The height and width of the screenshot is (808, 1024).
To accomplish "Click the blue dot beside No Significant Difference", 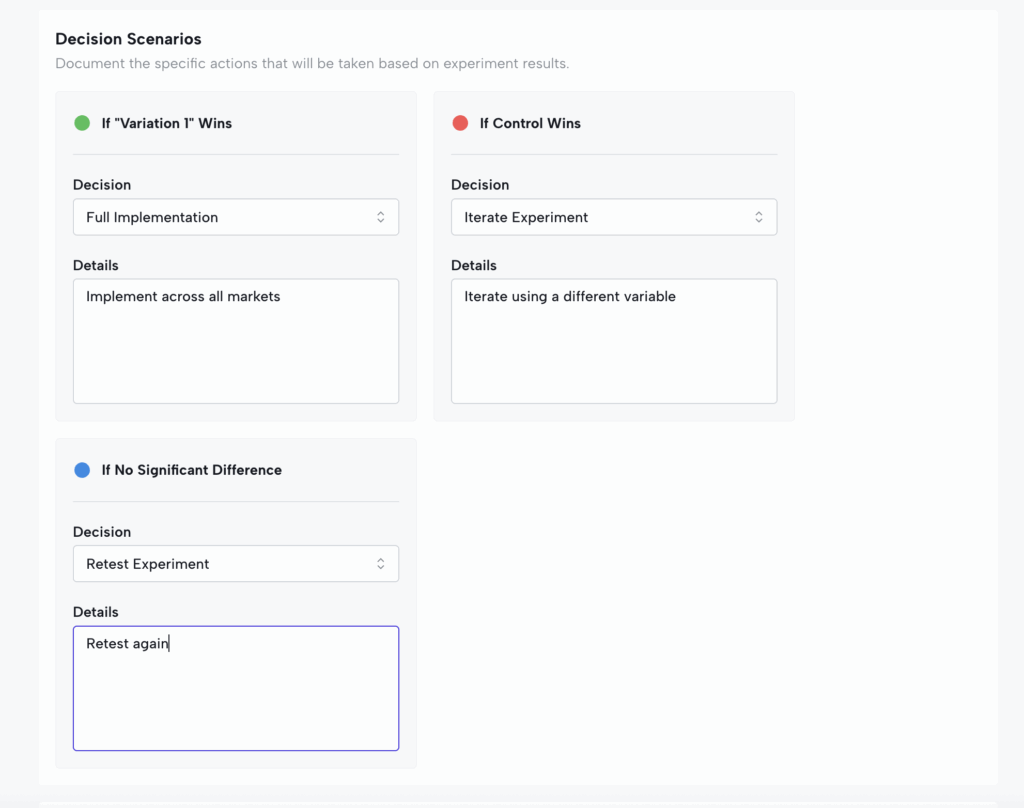I will point(82,470).
